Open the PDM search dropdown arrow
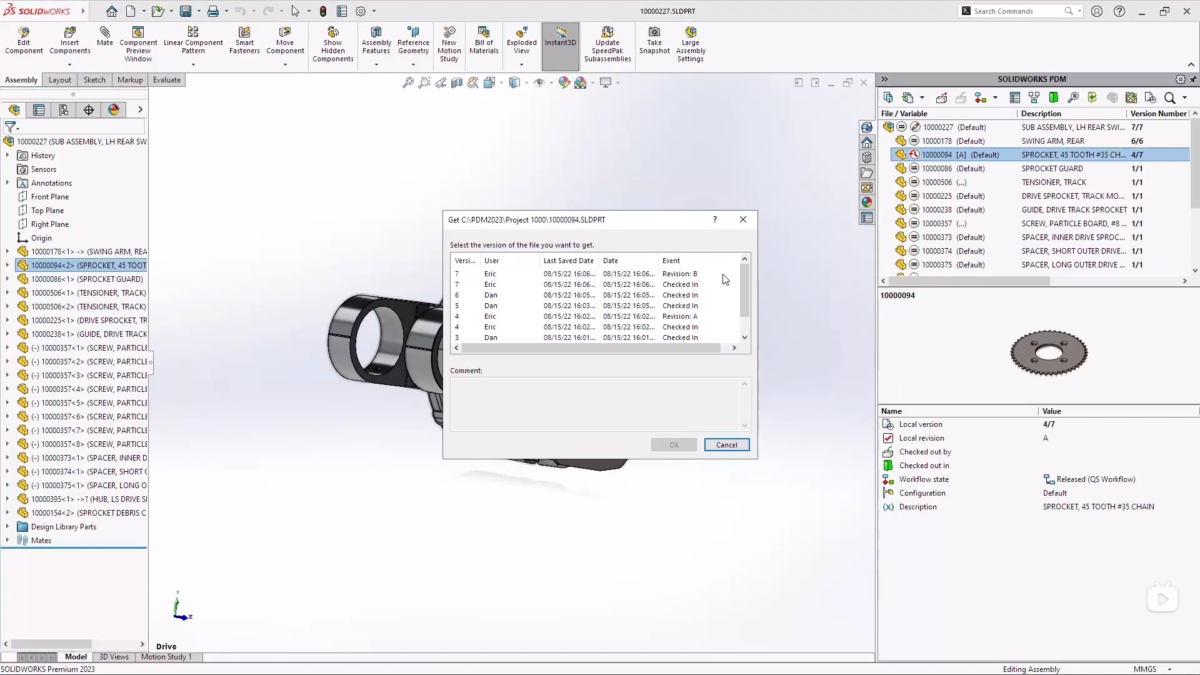 click(1185, 98)
